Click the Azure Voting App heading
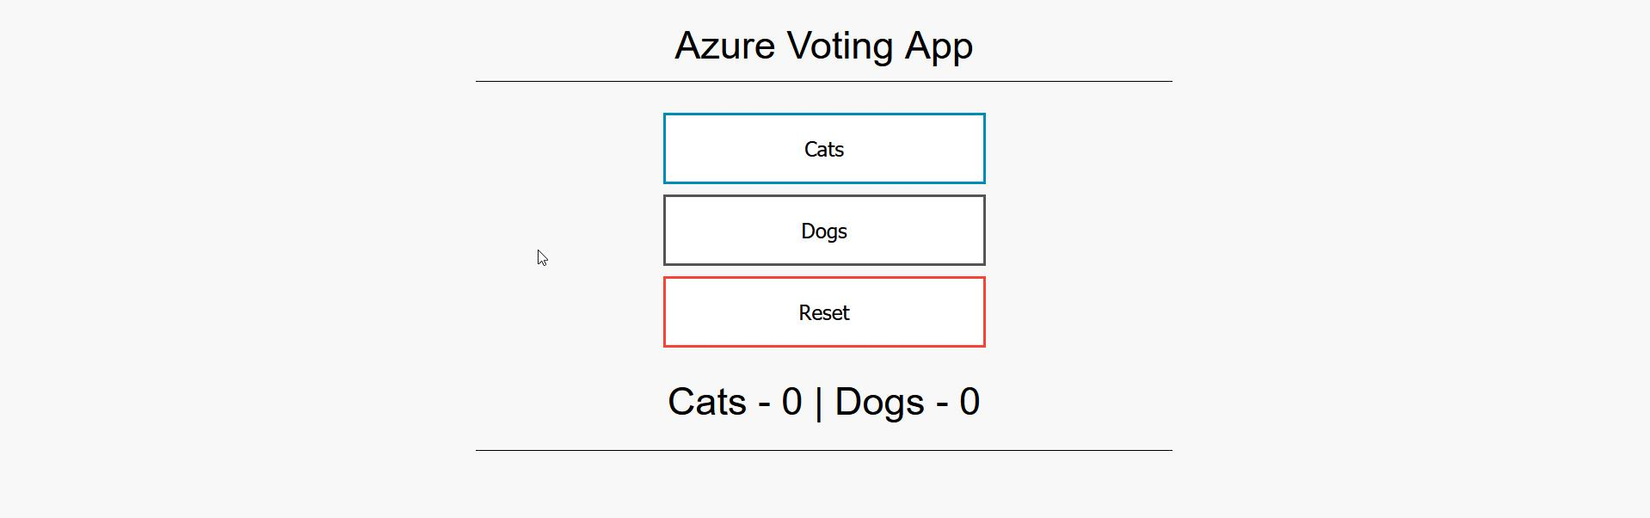The width and height of the screenshot is (1650, 518). click(x=823, y=46)
